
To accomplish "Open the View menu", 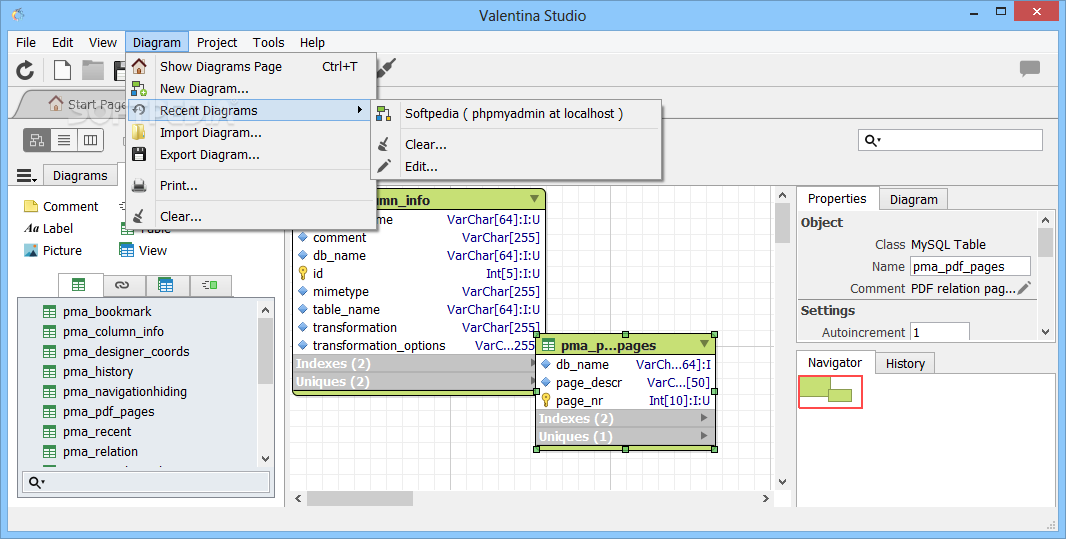I will coord(103,42).
